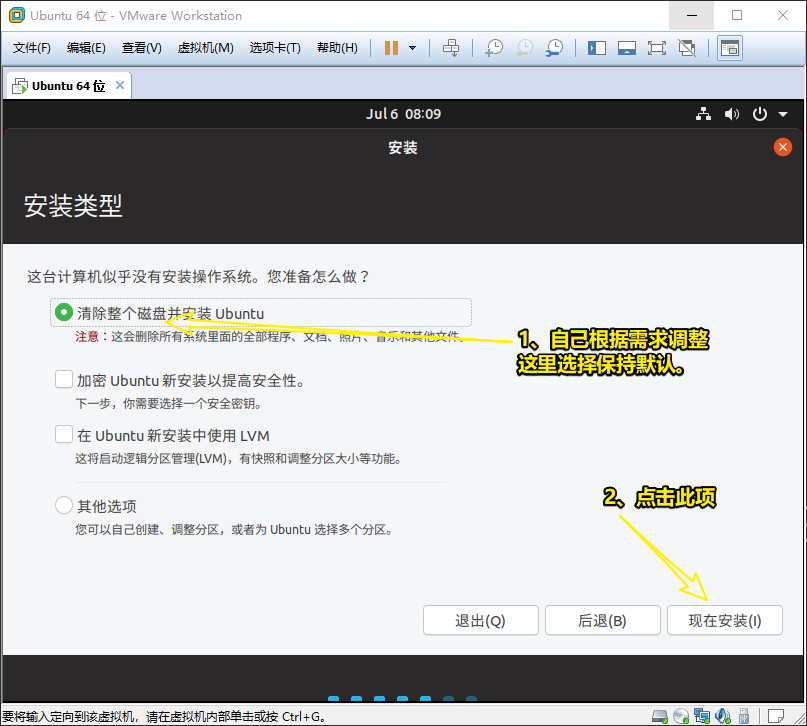Select erase disk and install Ubuntu option
Screen dimensions: 807x726
click(64, 313)
